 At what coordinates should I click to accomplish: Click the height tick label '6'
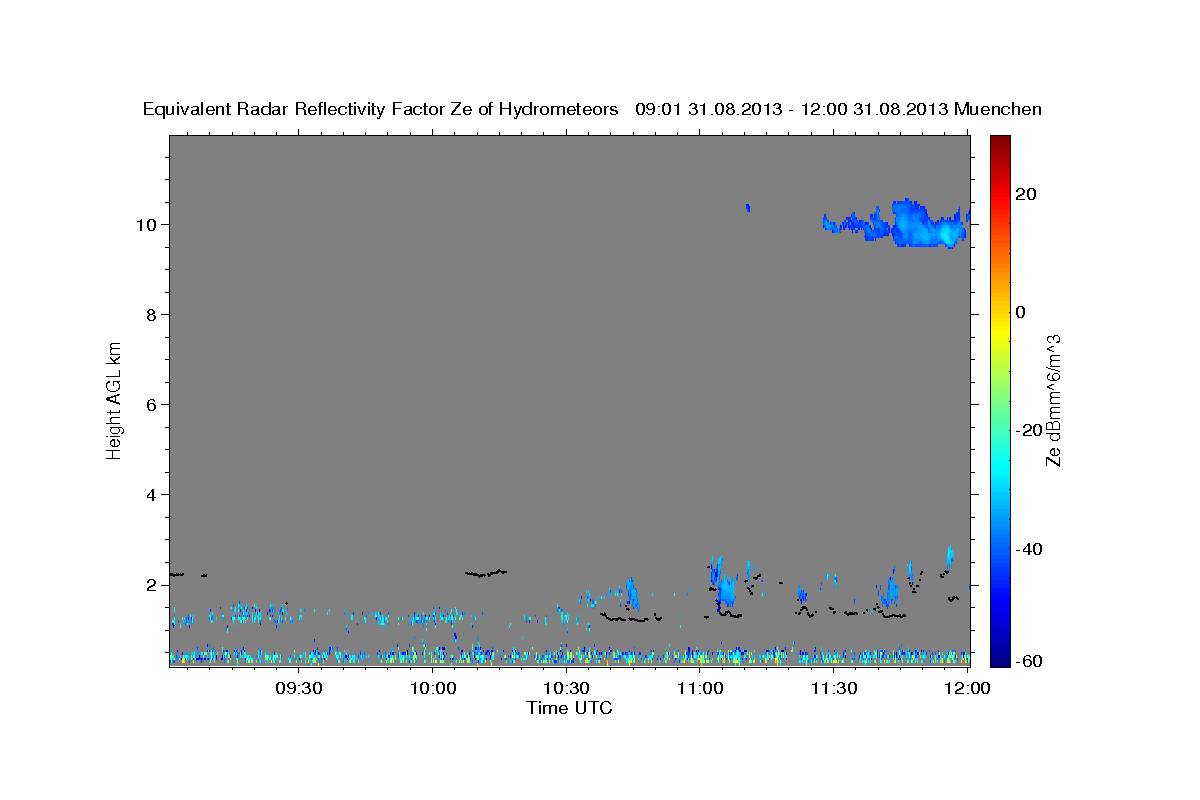pyautogui.click(x=153, y=404)
